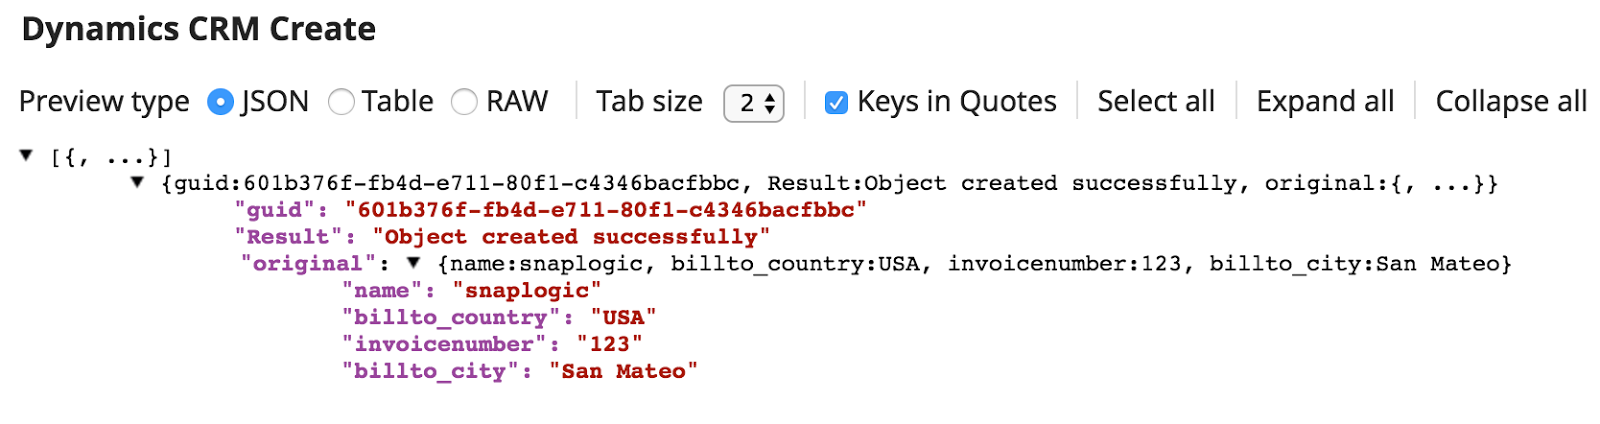Image resolution: width=1600 pixels, height=424 pixels.
Task: Choose the RAW preview type
Action: (x=464, y=102)
